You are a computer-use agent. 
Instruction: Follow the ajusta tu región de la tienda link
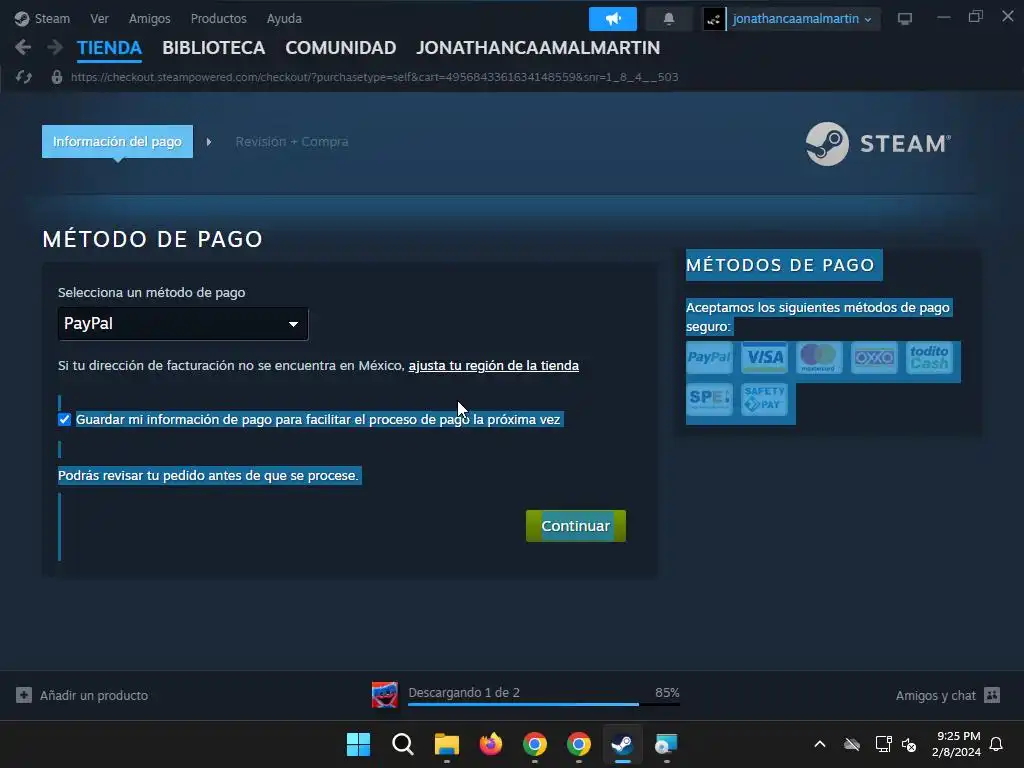pos(494,366)
